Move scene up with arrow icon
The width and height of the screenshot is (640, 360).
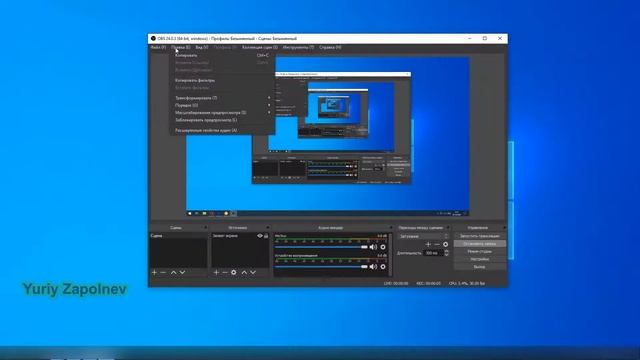pyautogui.click(x=173, y=272)
